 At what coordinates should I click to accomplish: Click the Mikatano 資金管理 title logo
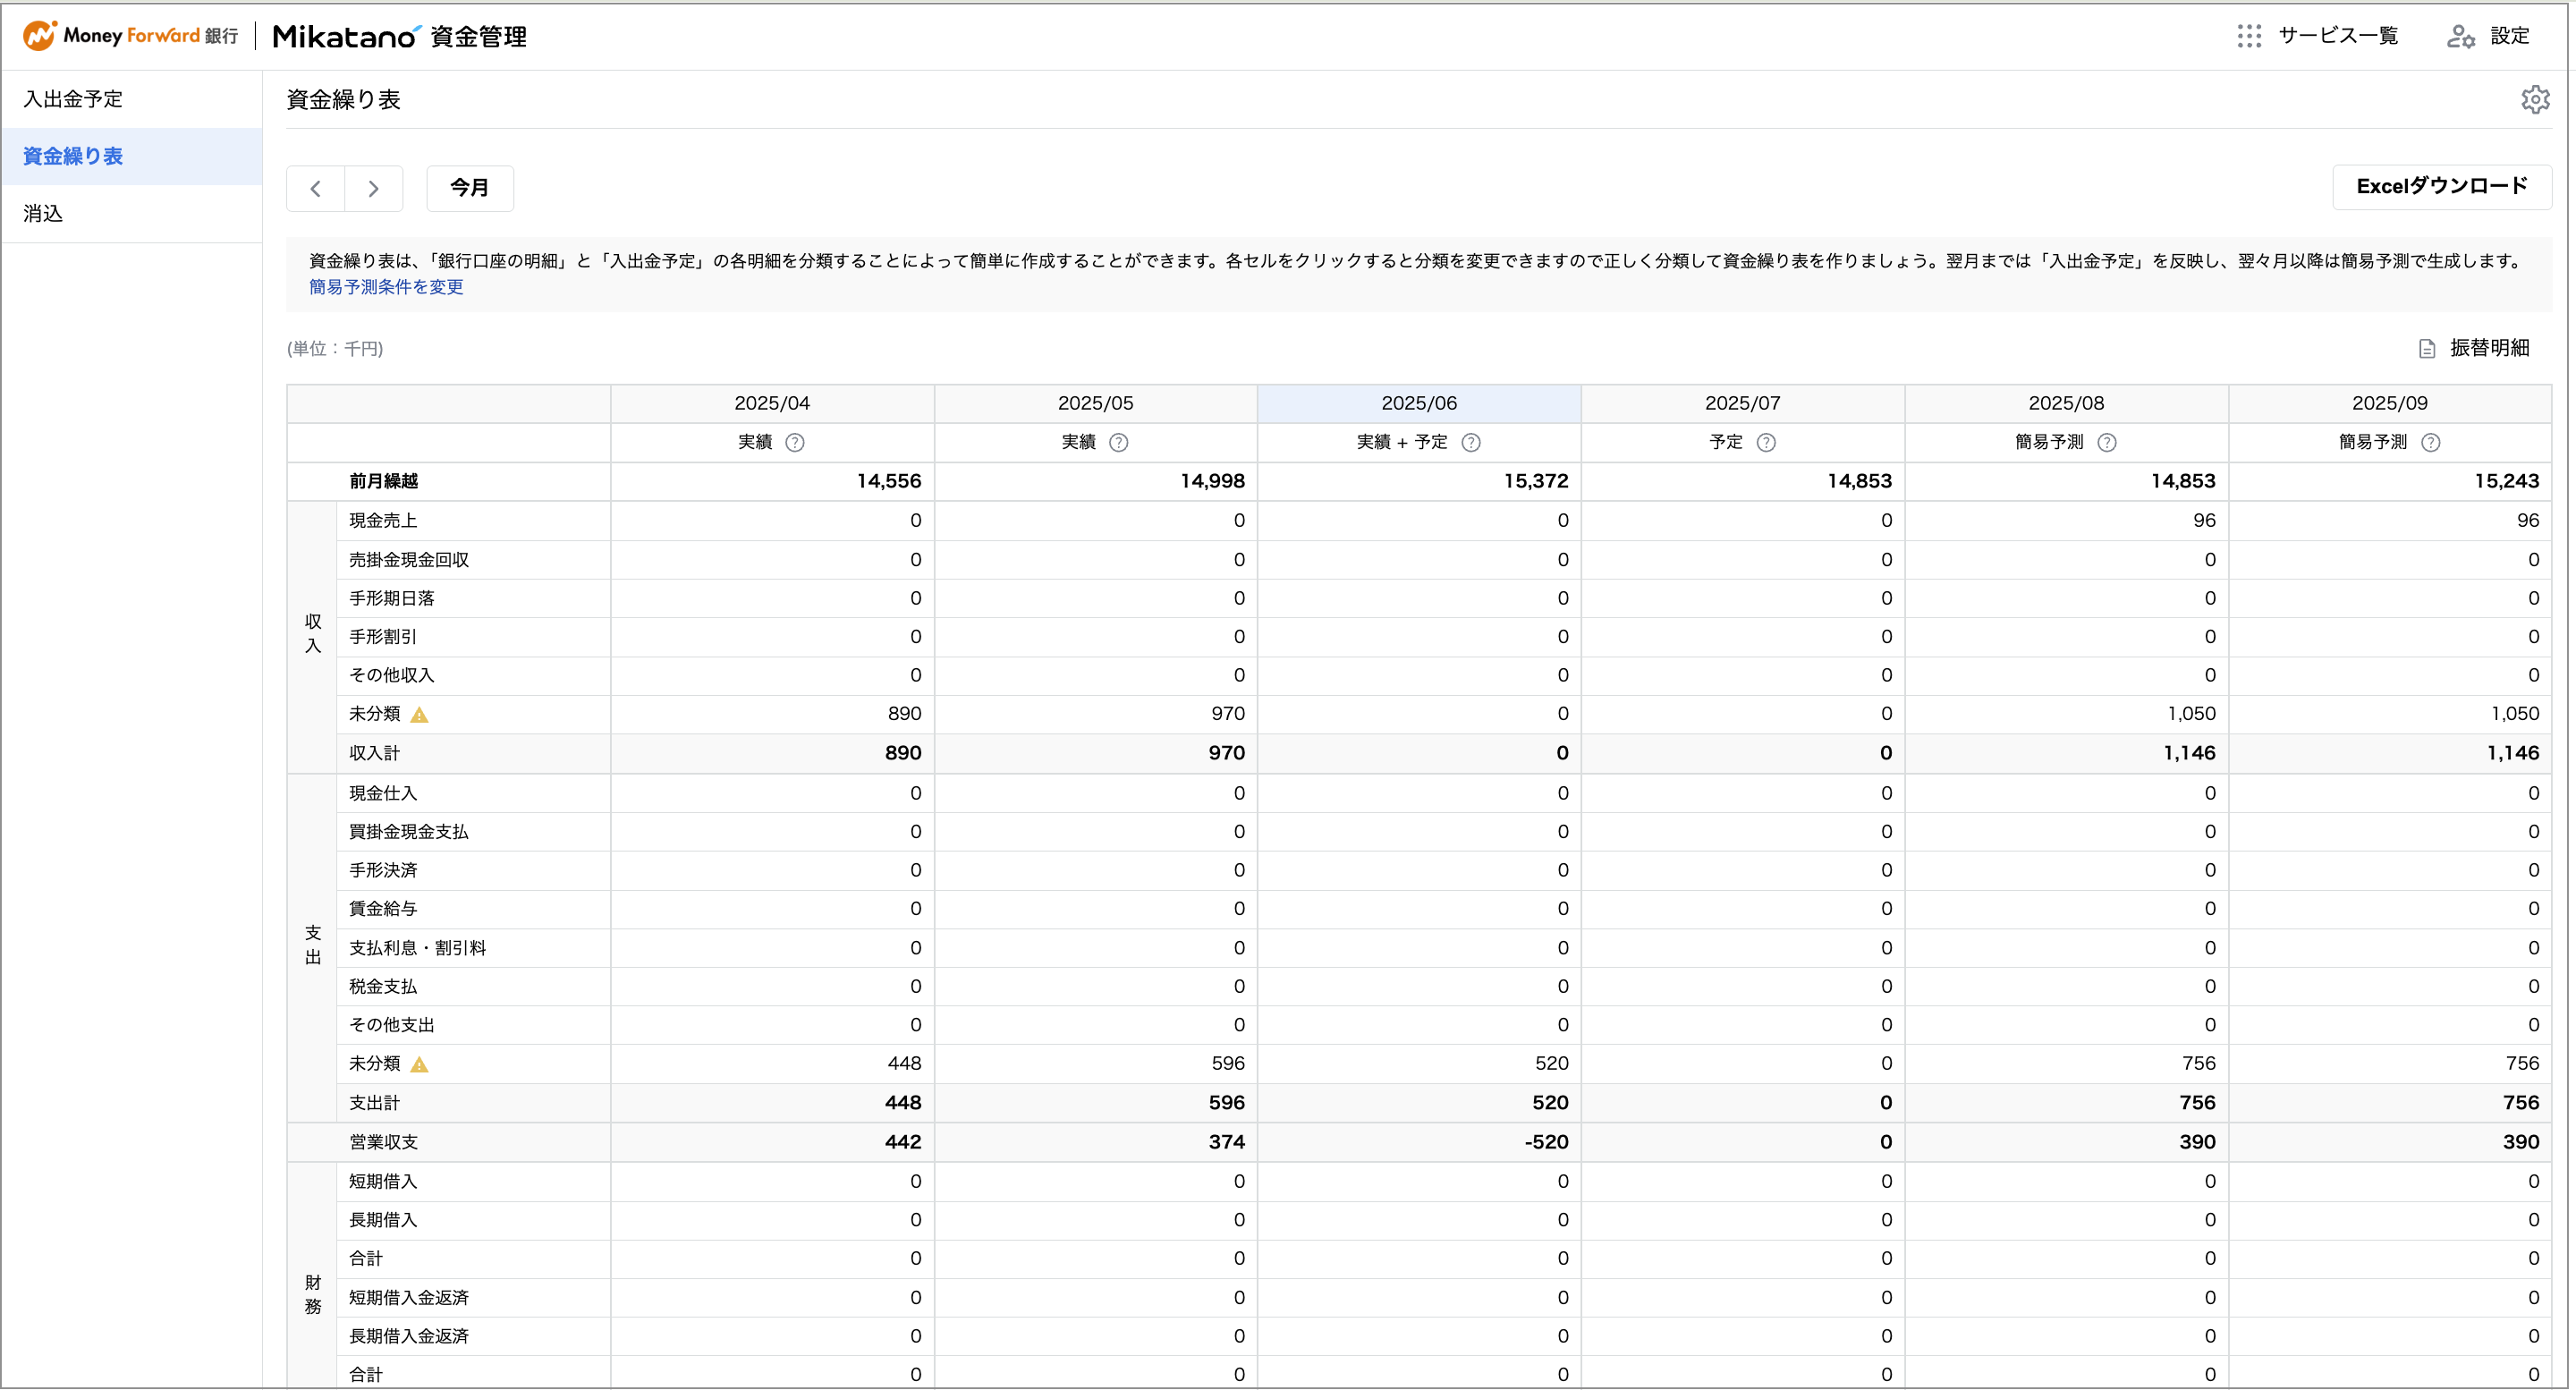point(400,37)
